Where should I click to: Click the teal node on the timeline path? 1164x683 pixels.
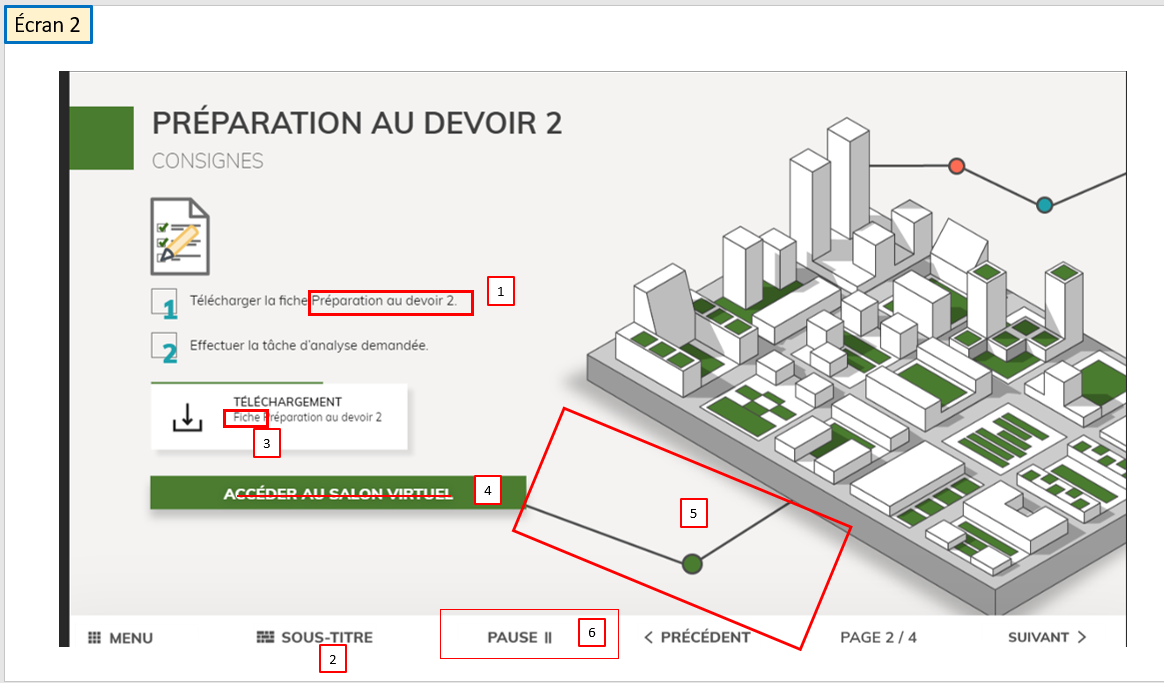click(1044, 205)
